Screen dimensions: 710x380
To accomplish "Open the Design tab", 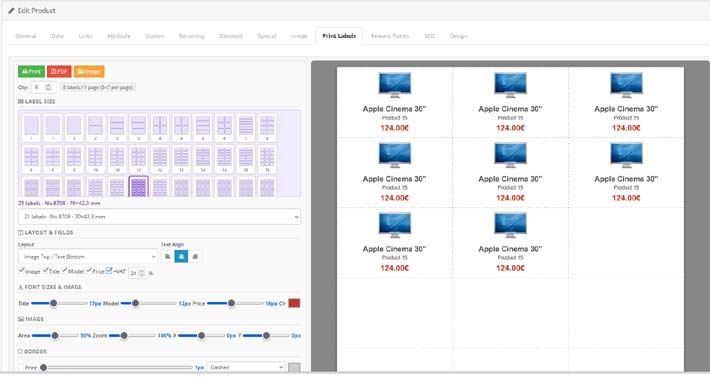I will [459, 36].
